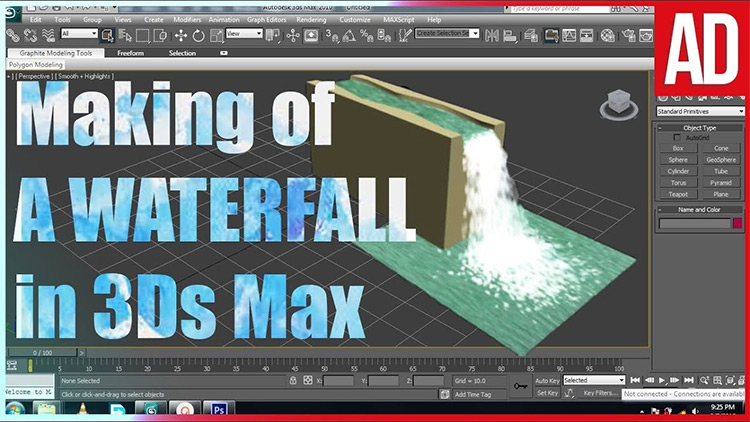Click the ribbon minimize toggle after Selection tab
The width and height of the screenshot is (750, 422).
click(x=224, y=53)
